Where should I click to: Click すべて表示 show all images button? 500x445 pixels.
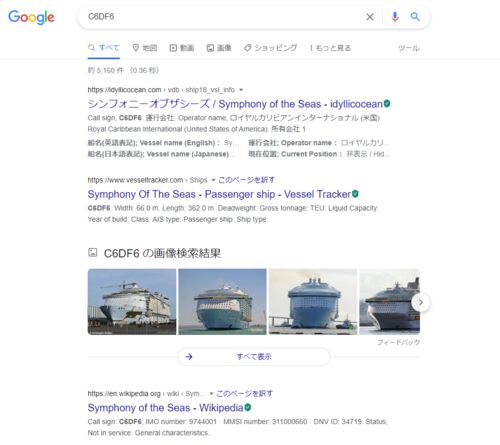(x=254, y=357)
